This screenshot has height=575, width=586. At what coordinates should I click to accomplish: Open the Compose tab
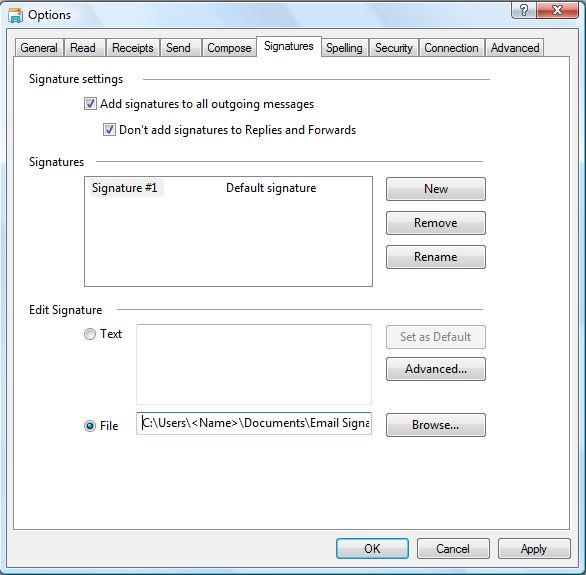229,48
